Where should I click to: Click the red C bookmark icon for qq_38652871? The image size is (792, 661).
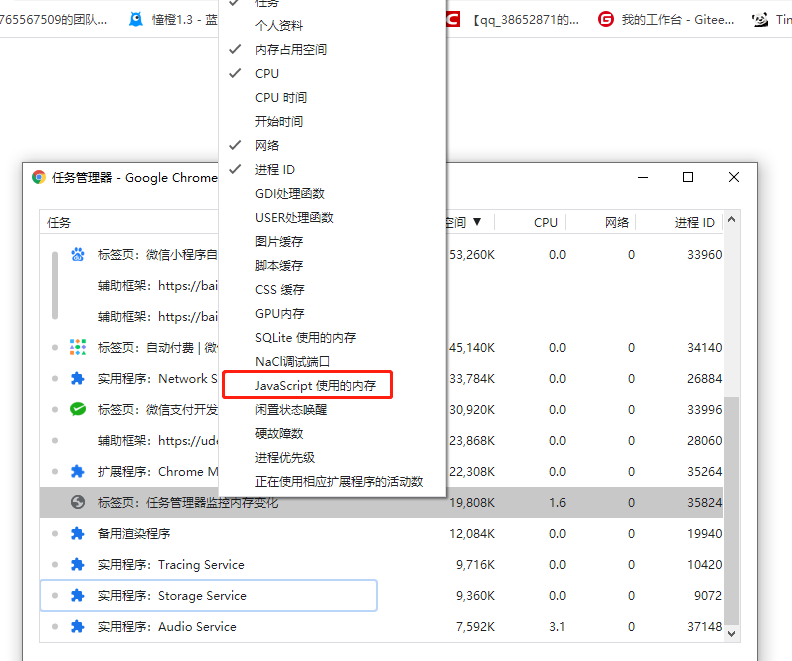click(x=453, y=19)
